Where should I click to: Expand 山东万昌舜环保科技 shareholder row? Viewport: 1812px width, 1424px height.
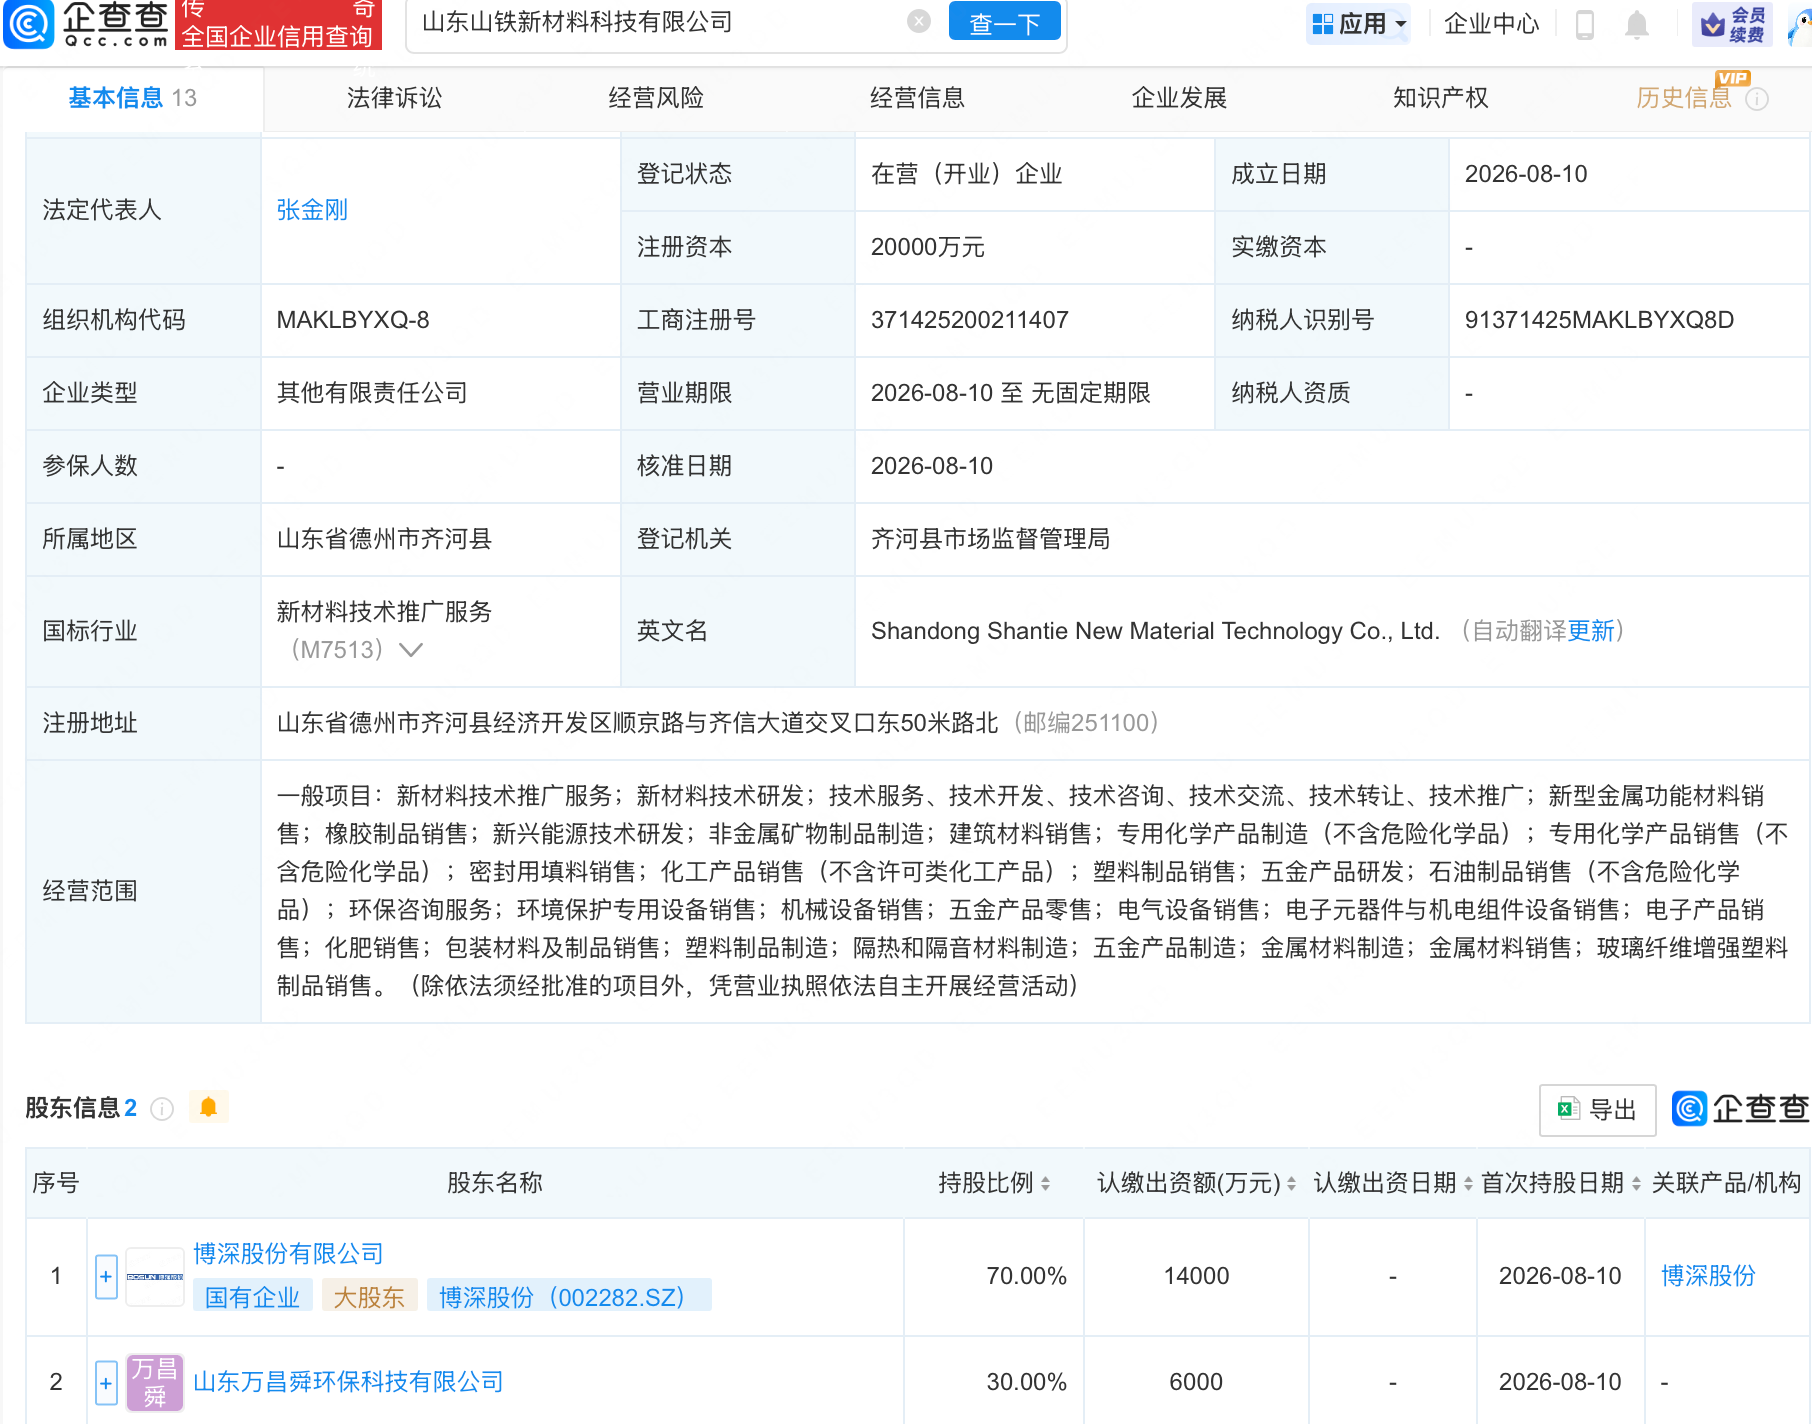pyautogui.click(x=106, y=1383)
